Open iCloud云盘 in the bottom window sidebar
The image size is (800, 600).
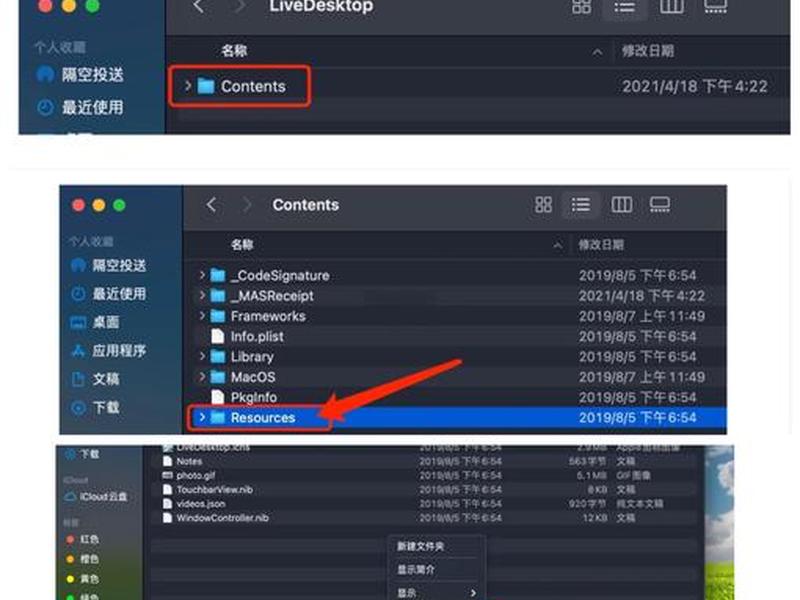pyautogui.click(x=96, y=496)
